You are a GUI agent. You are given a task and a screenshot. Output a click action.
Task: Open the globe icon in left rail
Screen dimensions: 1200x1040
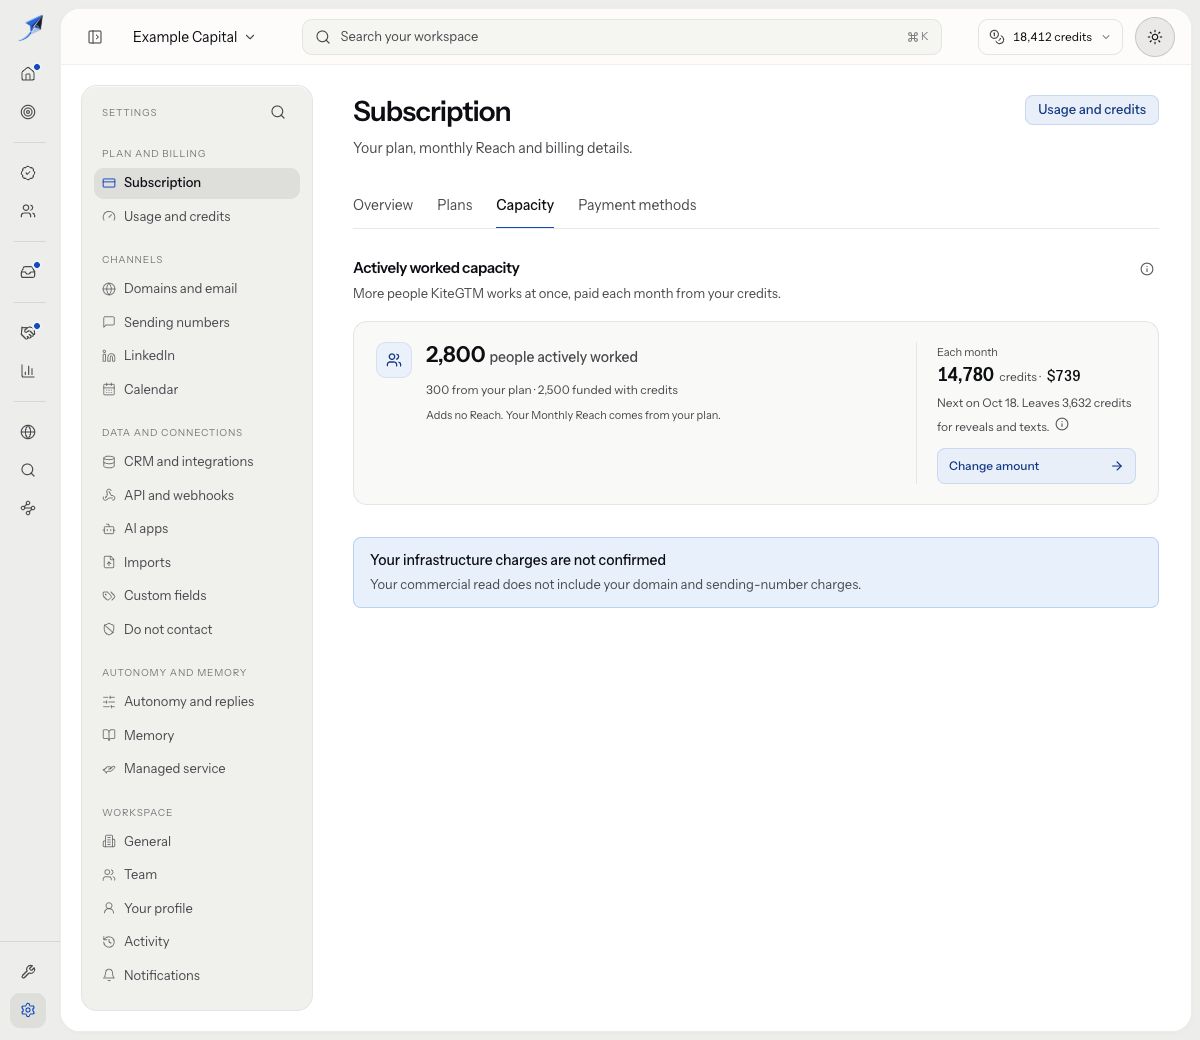point(28,432)
